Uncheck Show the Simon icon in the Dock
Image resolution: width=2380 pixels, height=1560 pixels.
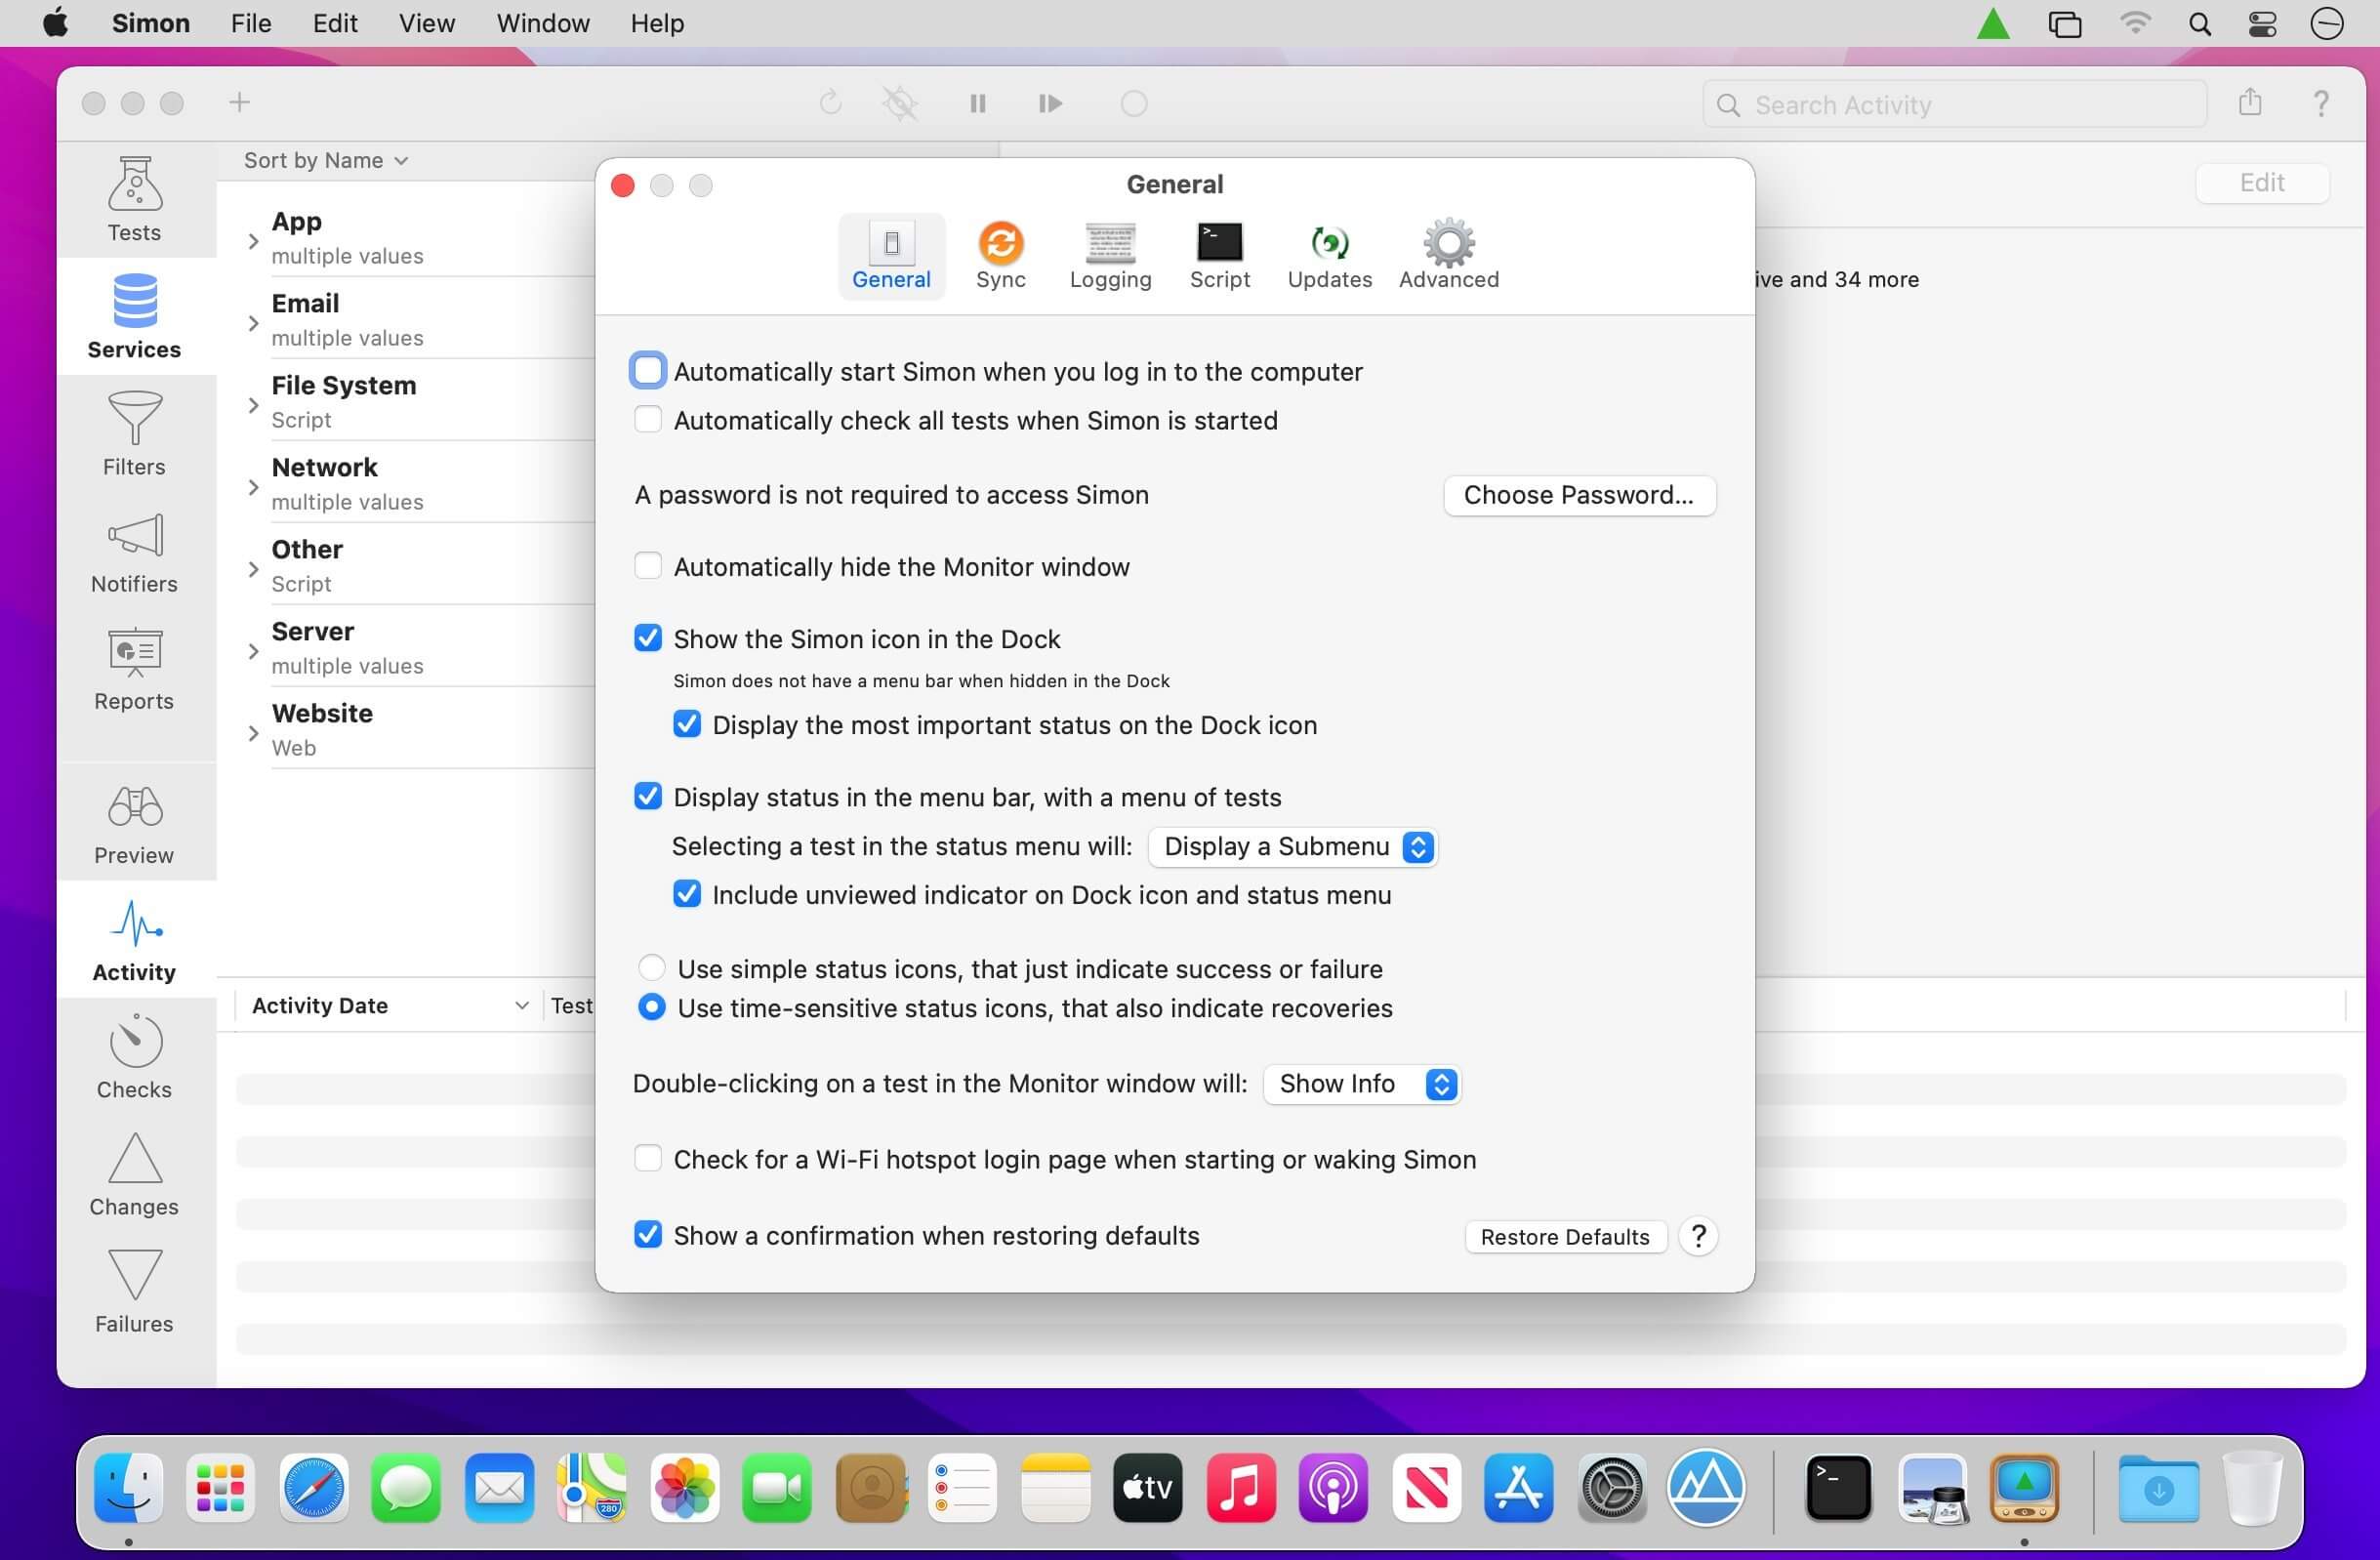click(647, 638)
